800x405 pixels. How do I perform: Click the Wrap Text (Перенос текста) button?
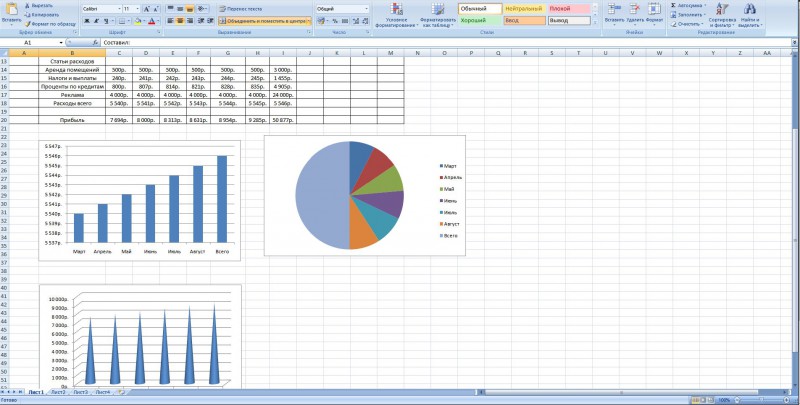(x=241, y=9)
